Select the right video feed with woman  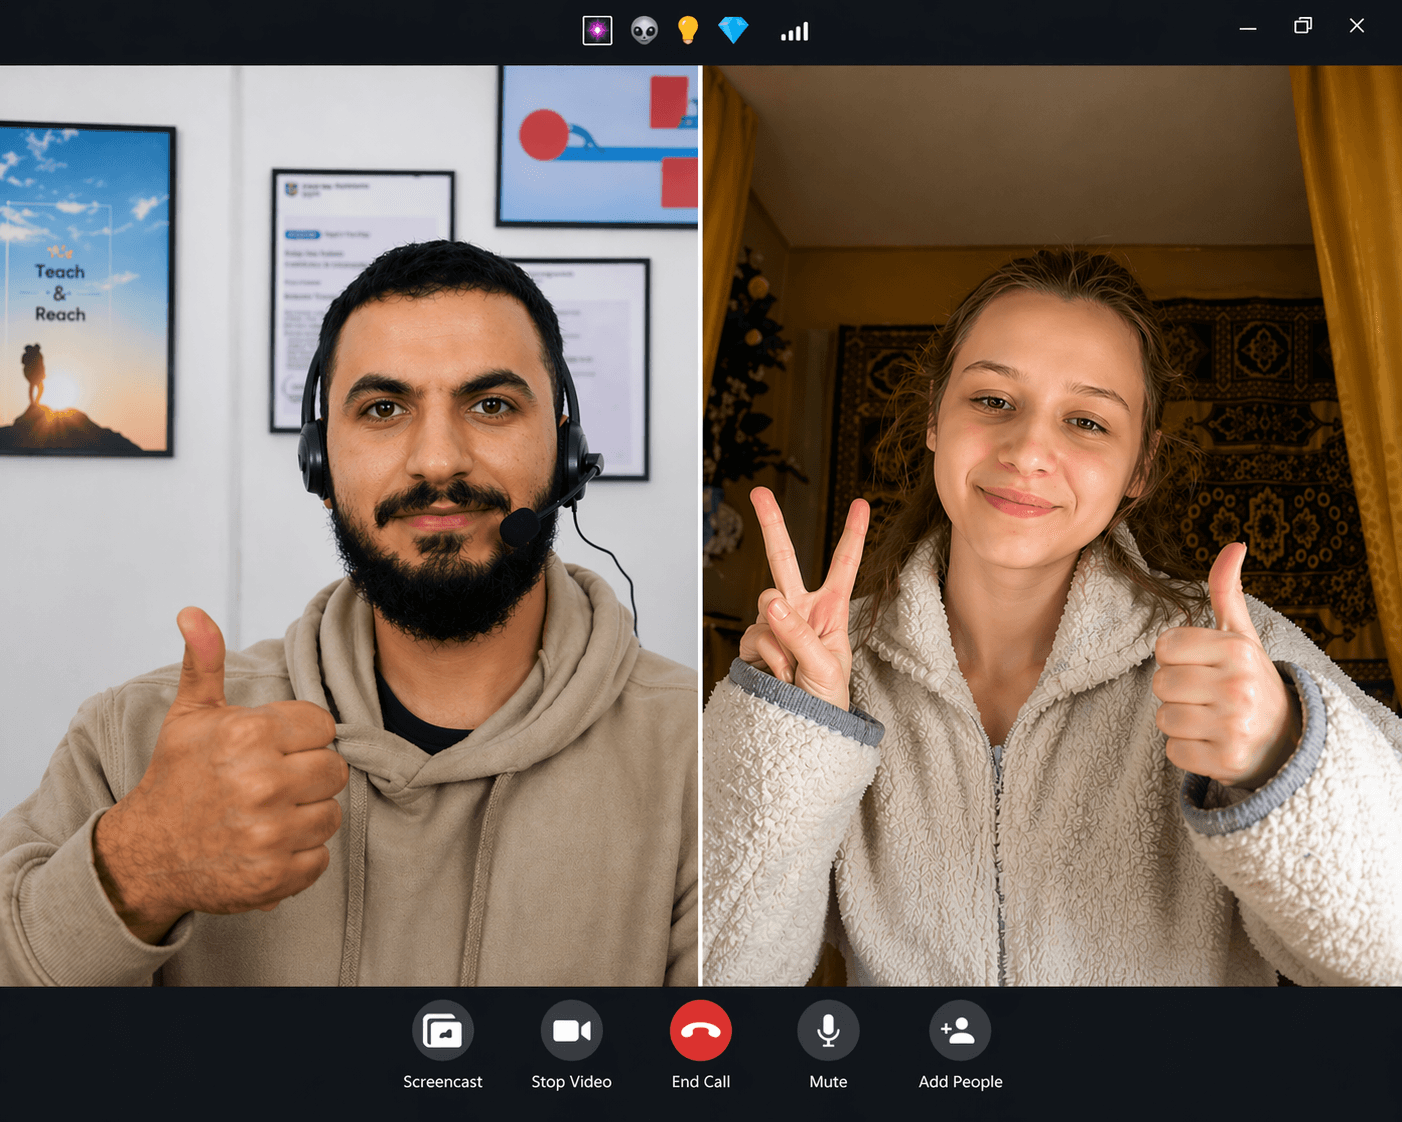(x=1052, y=525)
